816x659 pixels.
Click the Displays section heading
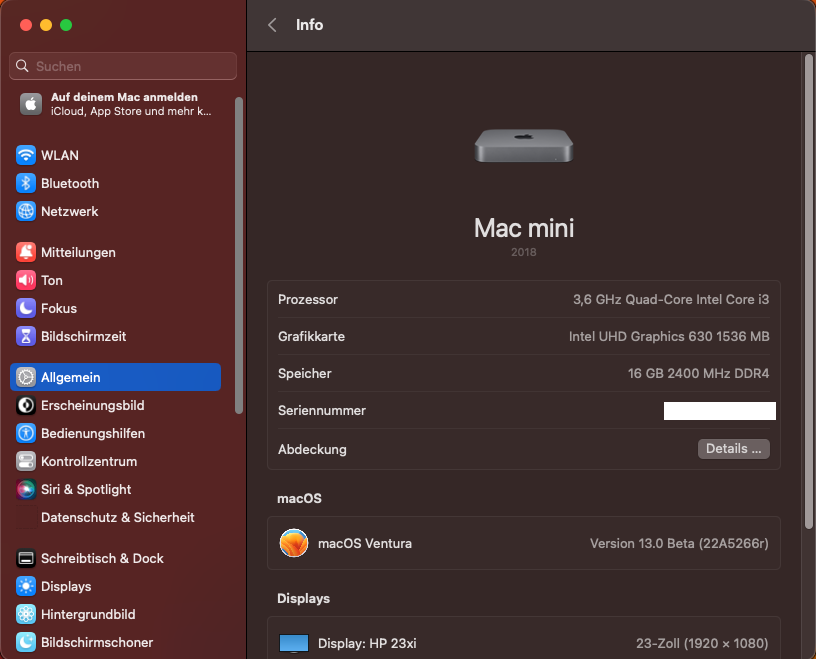coord(303,598)
